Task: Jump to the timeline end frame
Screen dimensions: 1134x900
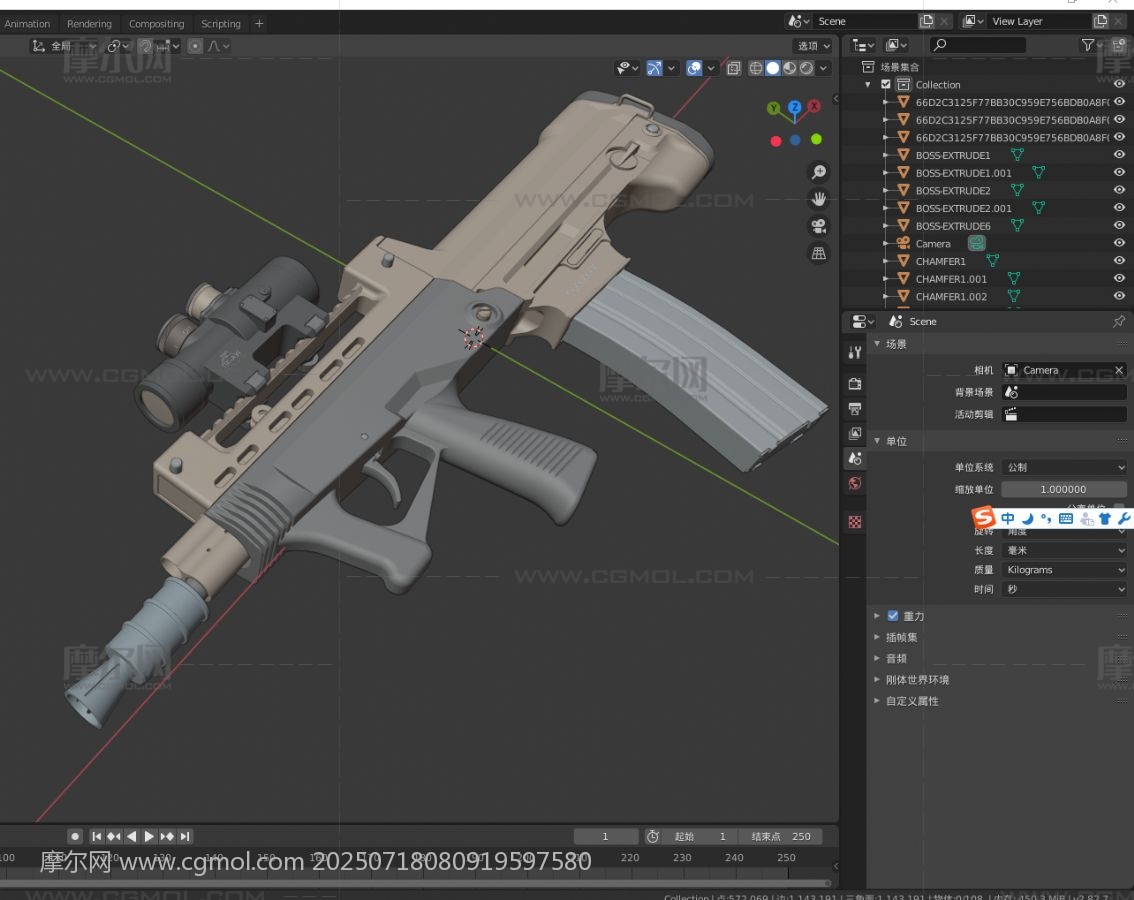Action: pos(185,836)
